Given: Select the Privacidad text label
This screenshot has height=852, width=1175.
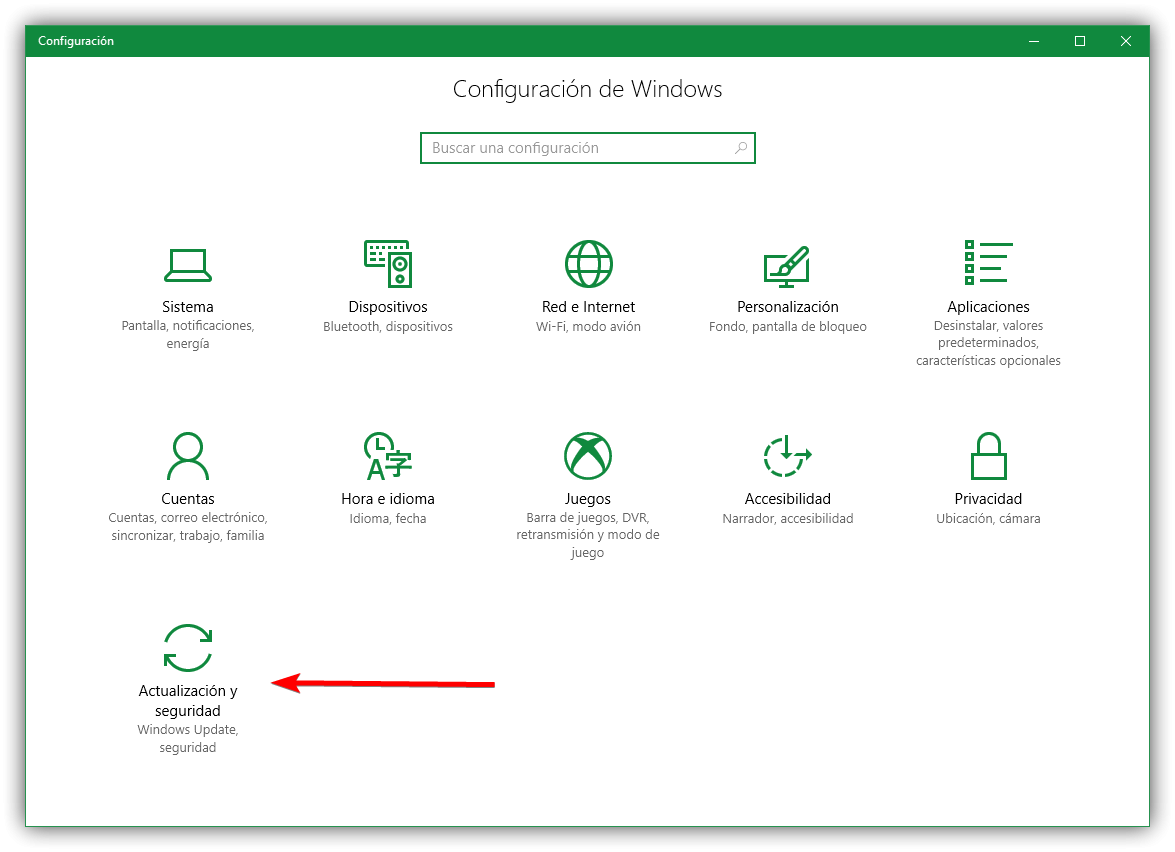Looking at the screenshot, I should click(x=987, y=499).
